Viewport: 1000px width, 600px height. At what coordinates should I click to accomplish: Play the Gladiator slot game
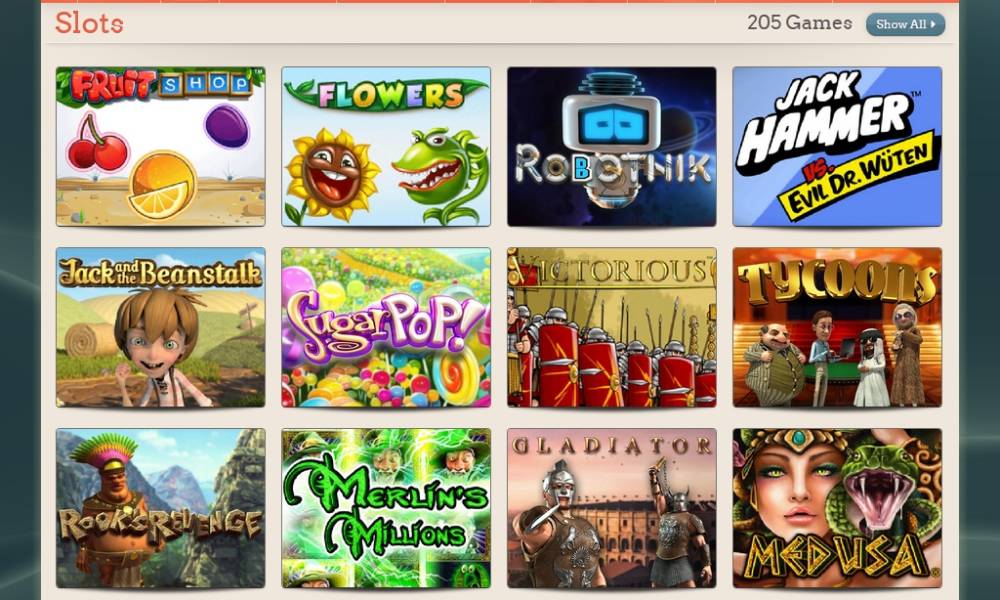coord(612,508)
